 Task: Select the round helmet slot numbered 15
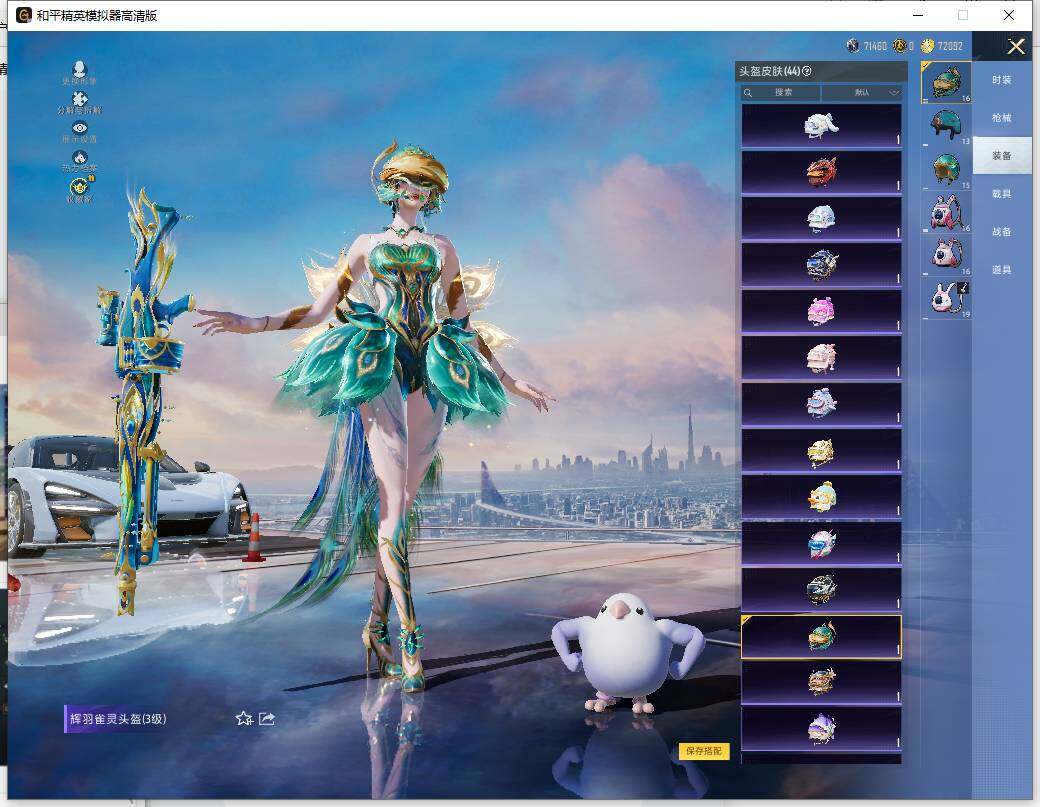946,169
